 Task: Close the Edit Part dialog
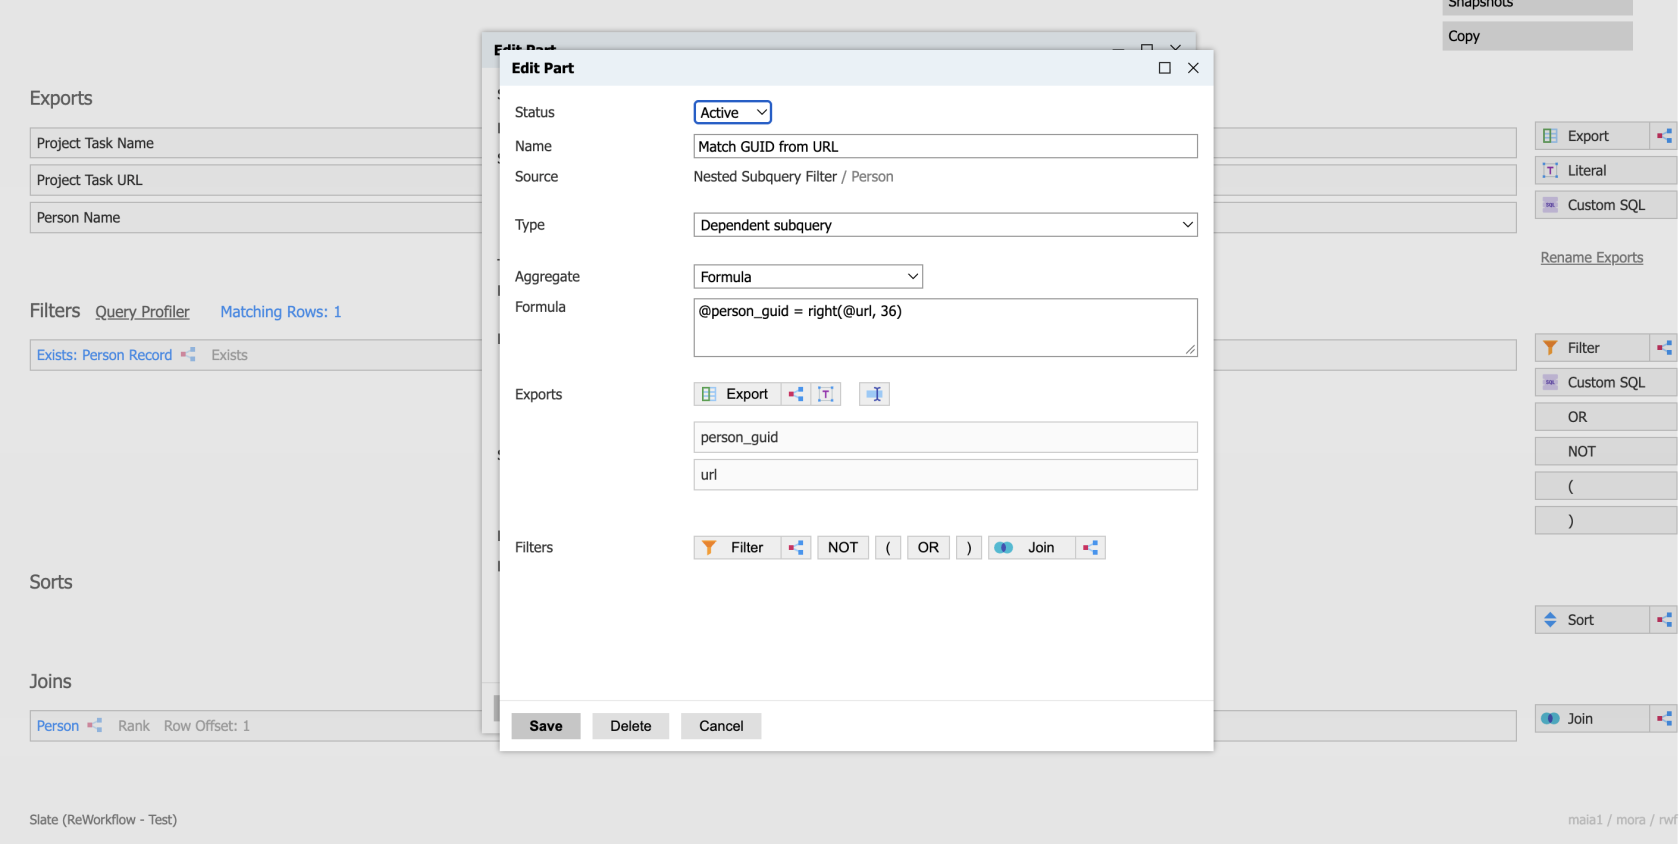tap(1193, 68)
